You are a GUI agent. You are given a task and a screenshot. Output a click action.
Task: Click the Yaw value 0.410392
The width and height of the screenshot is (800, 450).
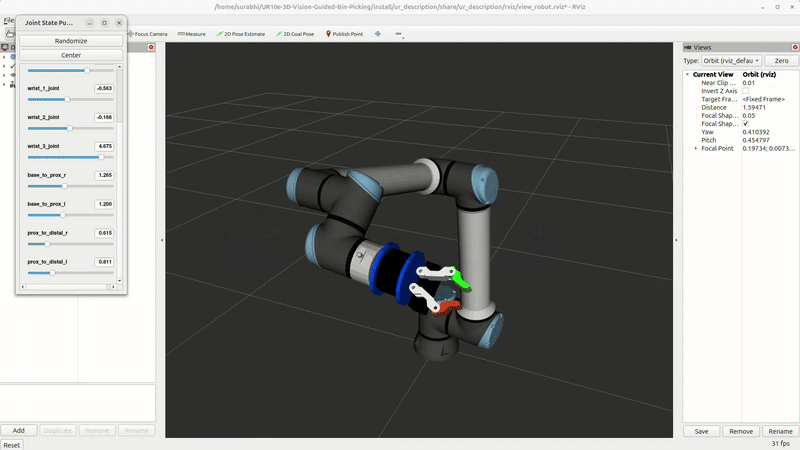click(x=756, y=132)
